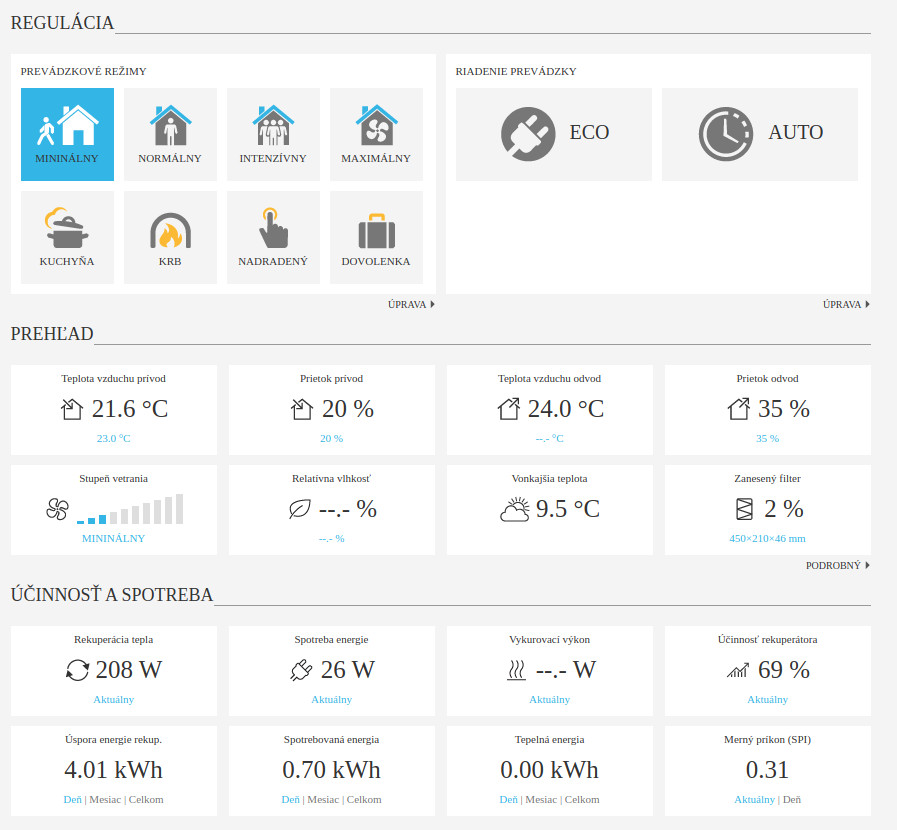
Task: Select Deň under Merný príkon (SPI)
Action: (791, 800)
